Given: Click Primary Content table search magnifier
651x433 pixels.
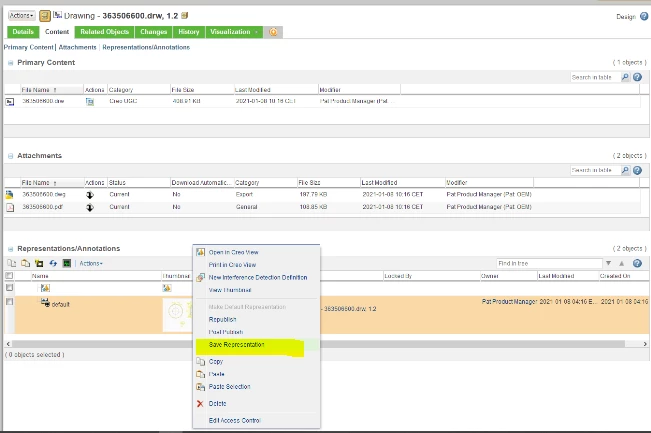Looking at the screenshot, I should (x=625, y=77).
